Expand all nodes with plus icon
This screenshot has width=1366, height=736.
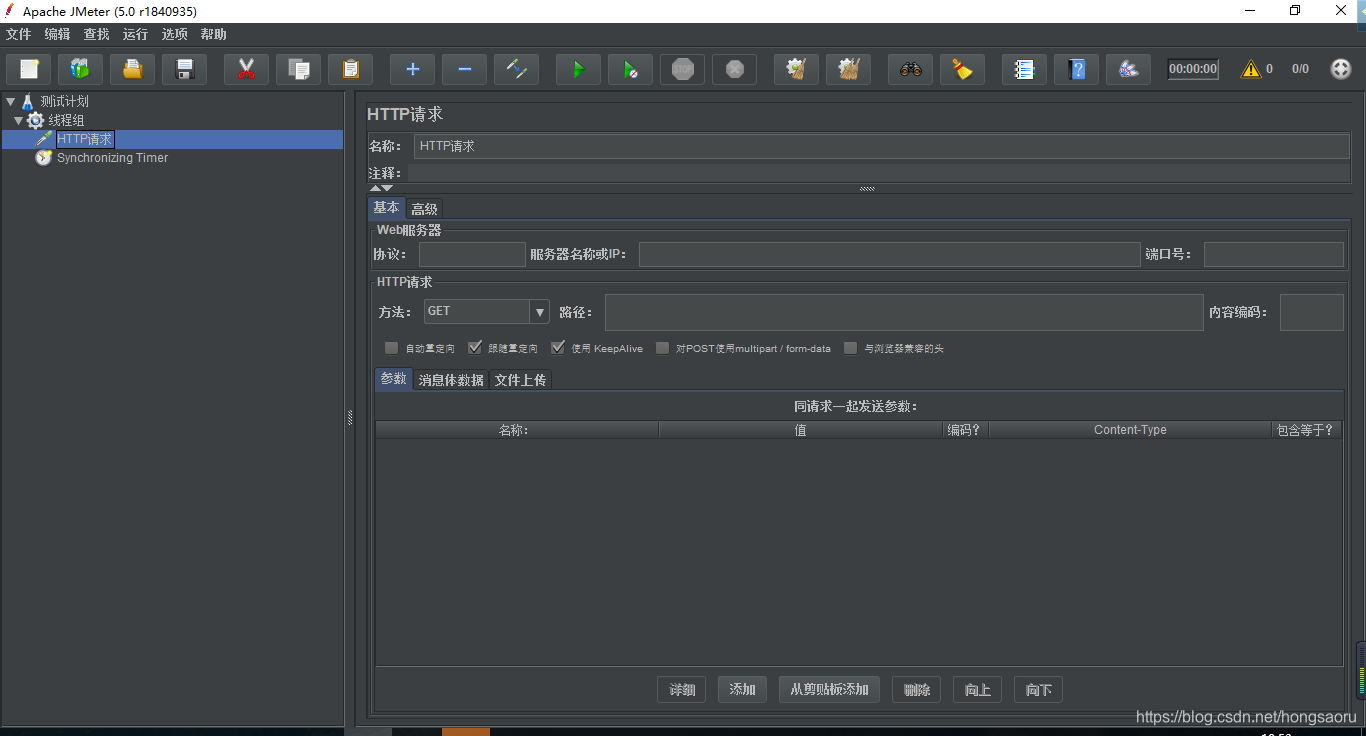coord(413,69)
